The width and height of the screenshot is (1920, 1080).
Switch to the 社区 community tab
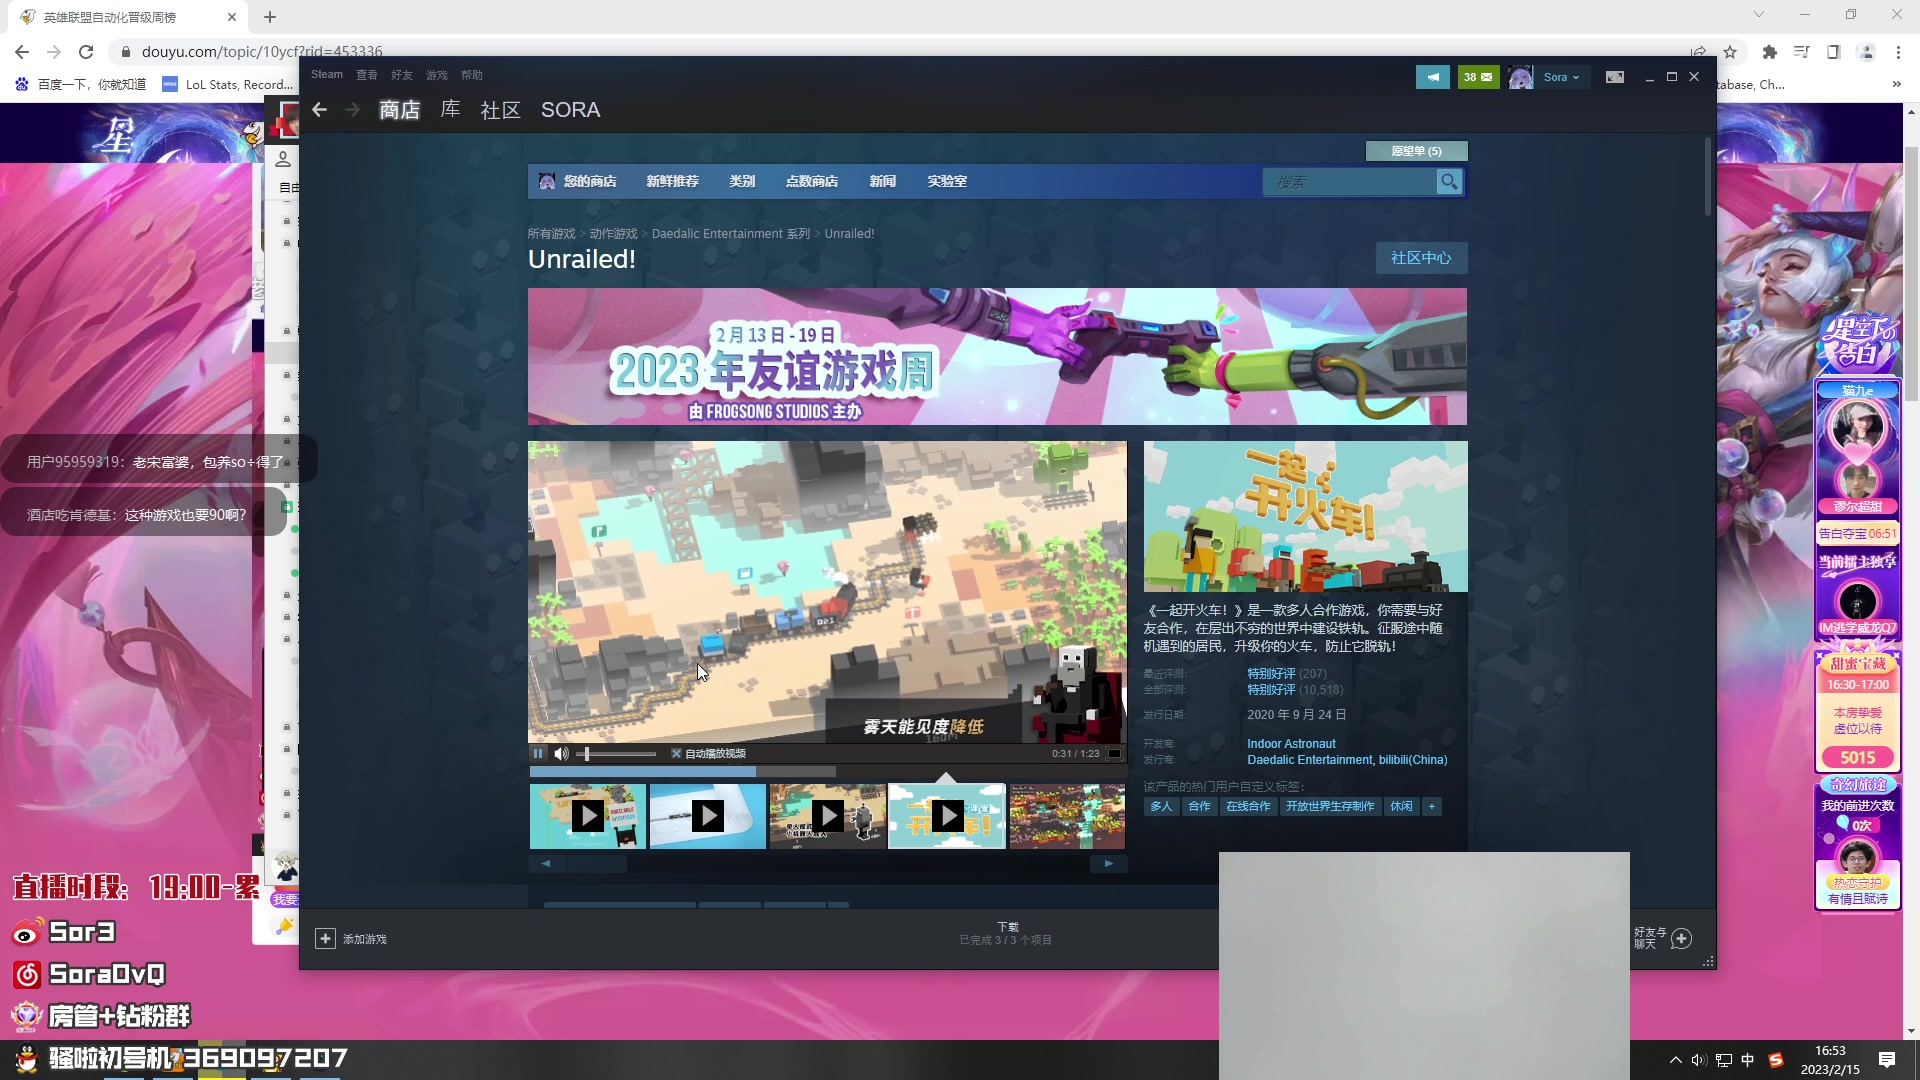point(500,110)
